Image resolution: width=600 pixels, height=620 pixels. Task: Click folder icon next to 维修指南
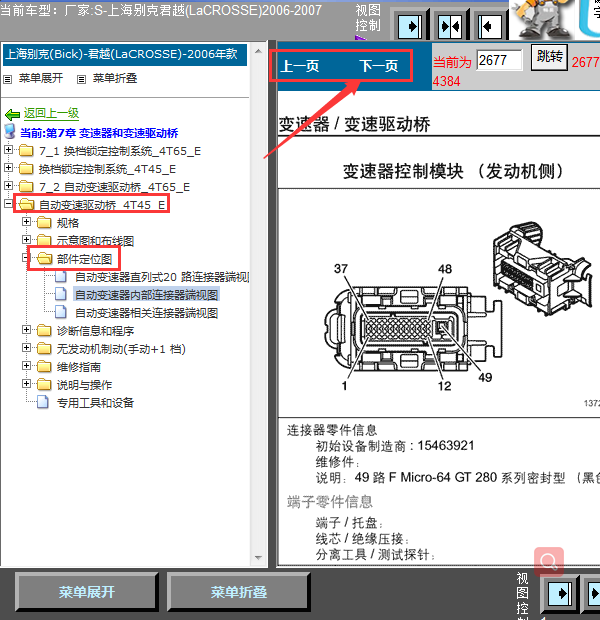(x=44, y=366)
